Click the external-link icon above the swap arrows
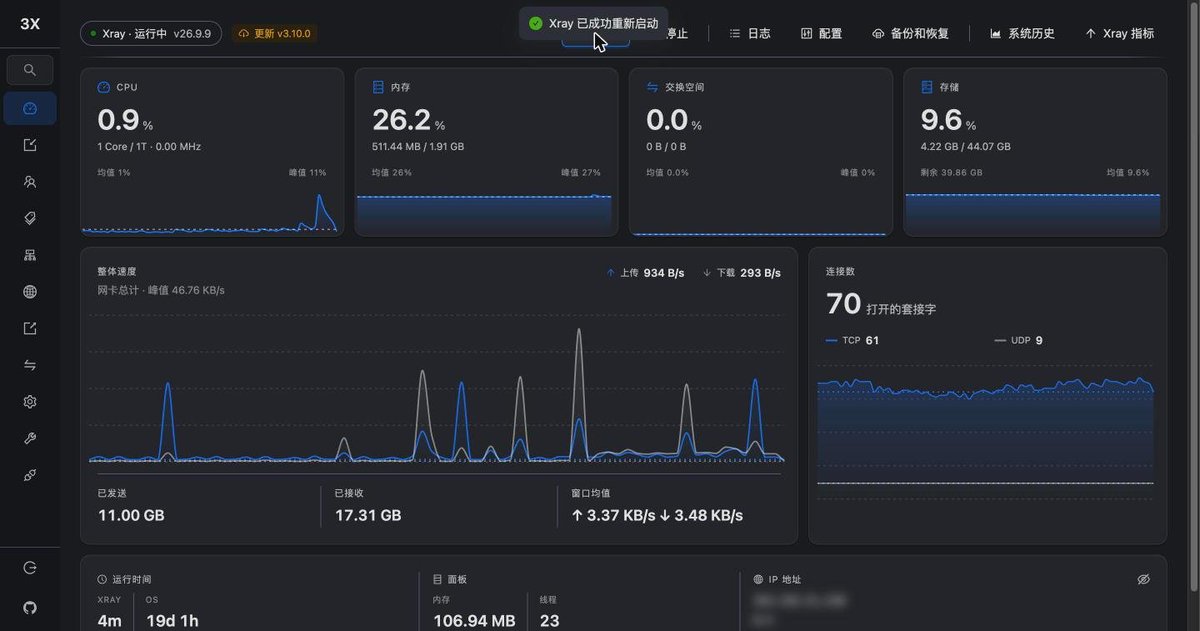The image size is (1200, 631). [30, 328]
